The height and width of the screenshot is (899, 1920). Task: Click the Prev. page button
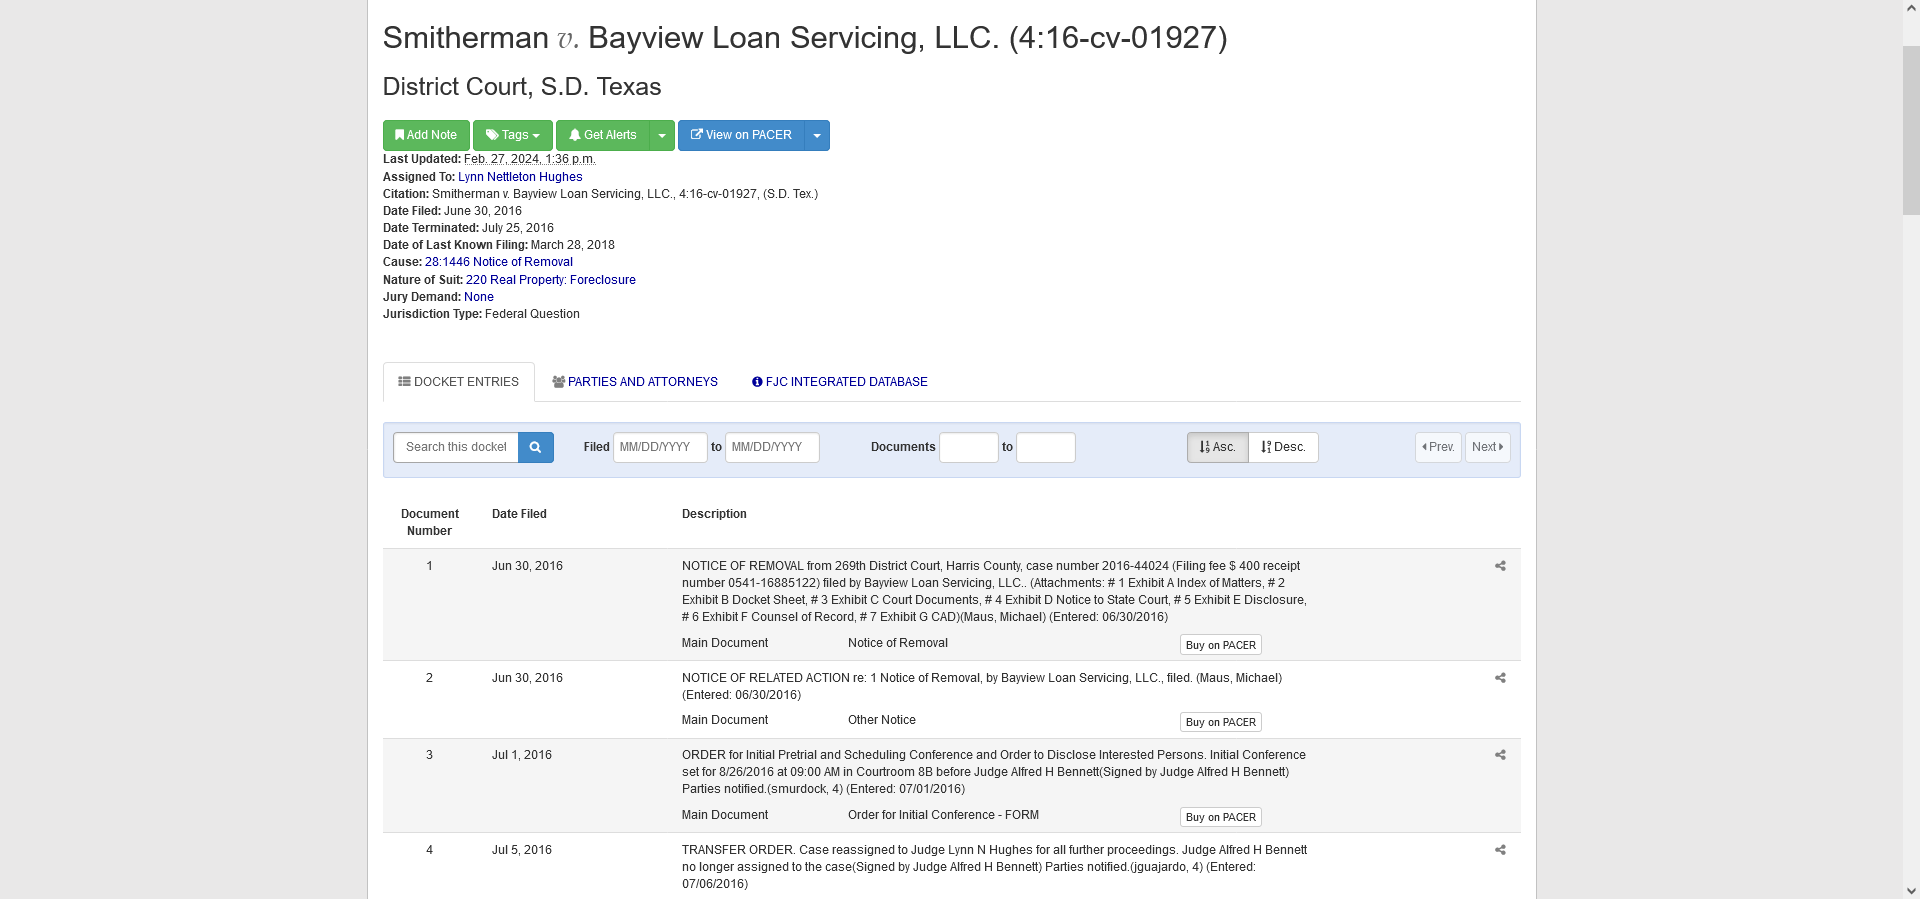(1438, 447)
